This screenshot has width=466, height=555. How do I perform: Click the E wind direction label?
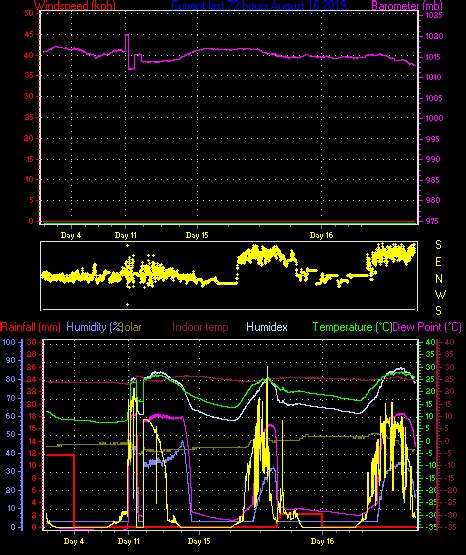coord(438,262)
